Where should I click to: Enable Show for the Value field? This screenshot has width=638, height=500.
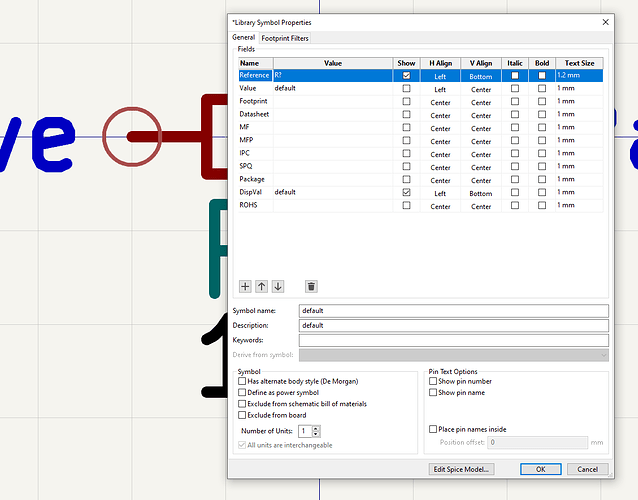coord(406,88)
